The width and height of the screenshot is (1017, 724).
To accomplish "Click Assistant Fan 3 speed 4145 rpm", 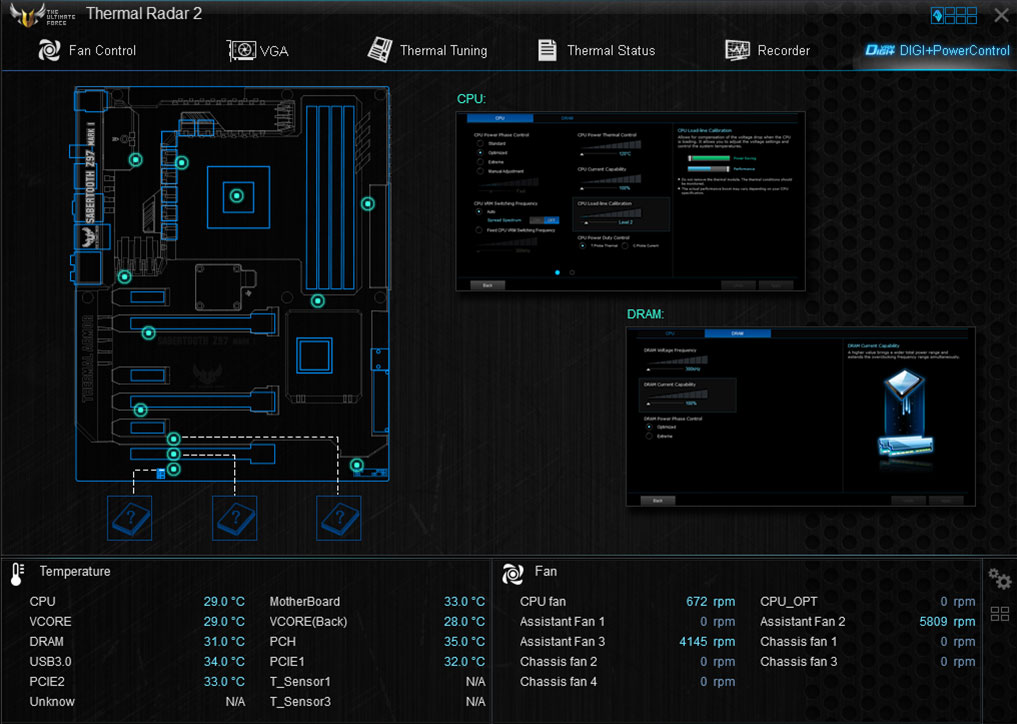I will (x=707, y=642).
